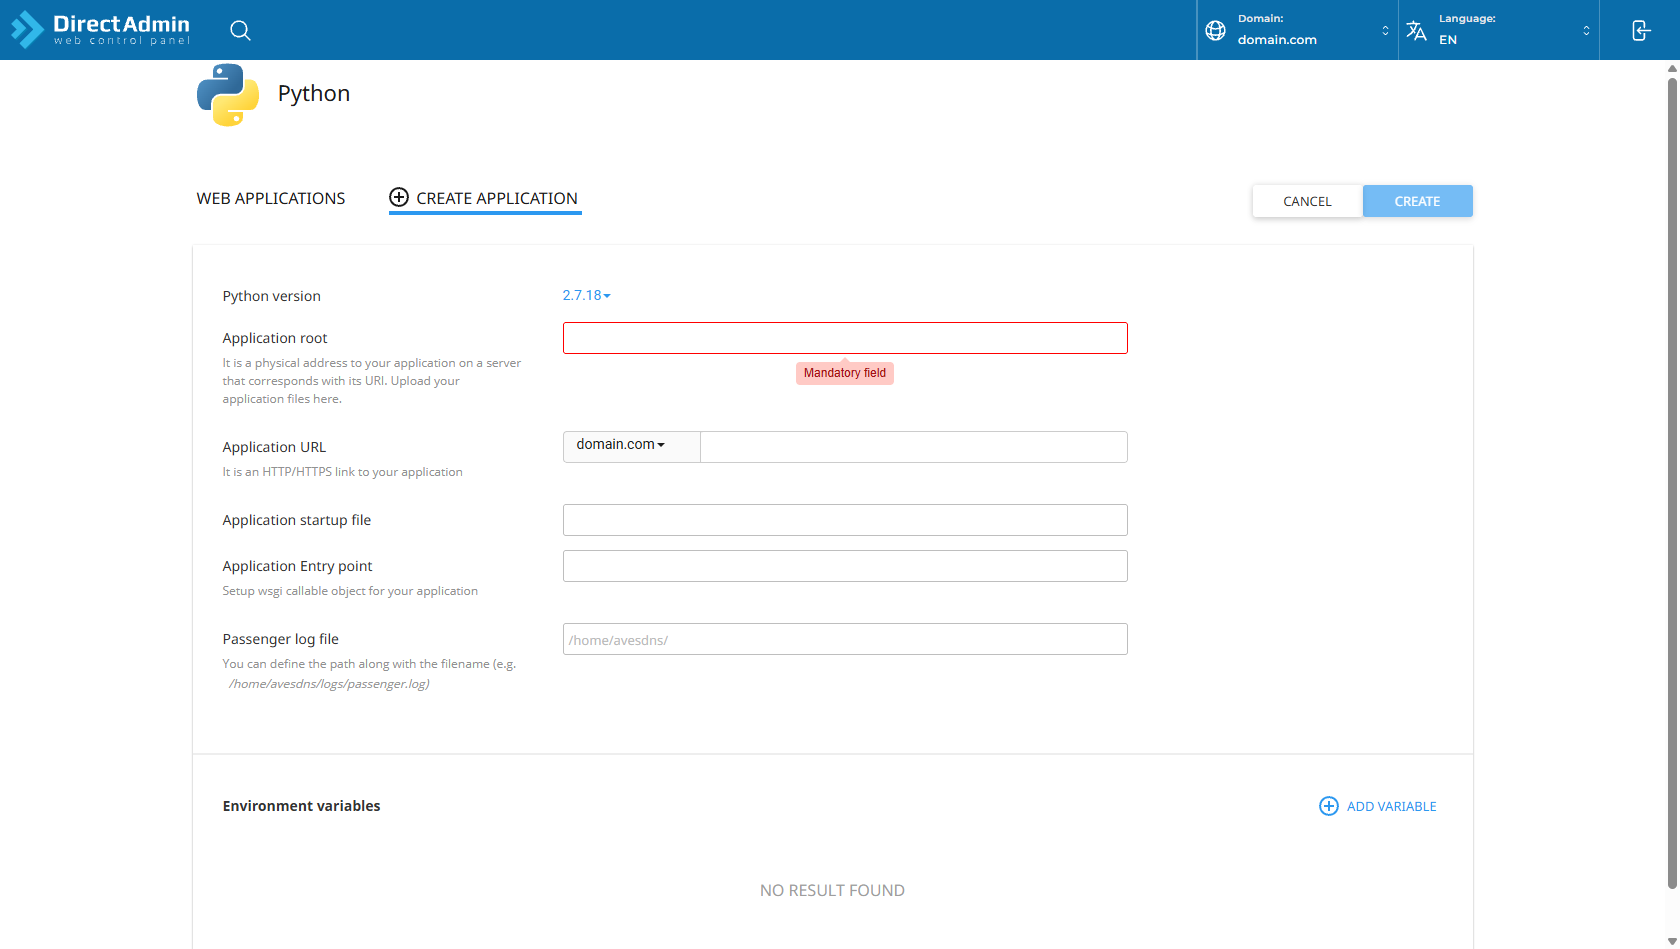Switch to Web Applications tab
The width and height of the screenshot is (1680, 949).
click(271, 198)
